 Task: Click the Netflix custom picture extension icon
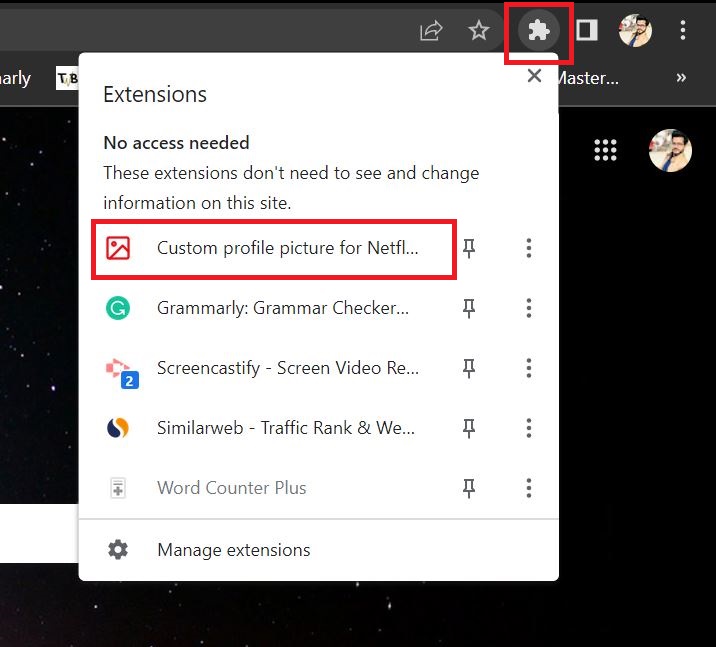coord(118,248)
